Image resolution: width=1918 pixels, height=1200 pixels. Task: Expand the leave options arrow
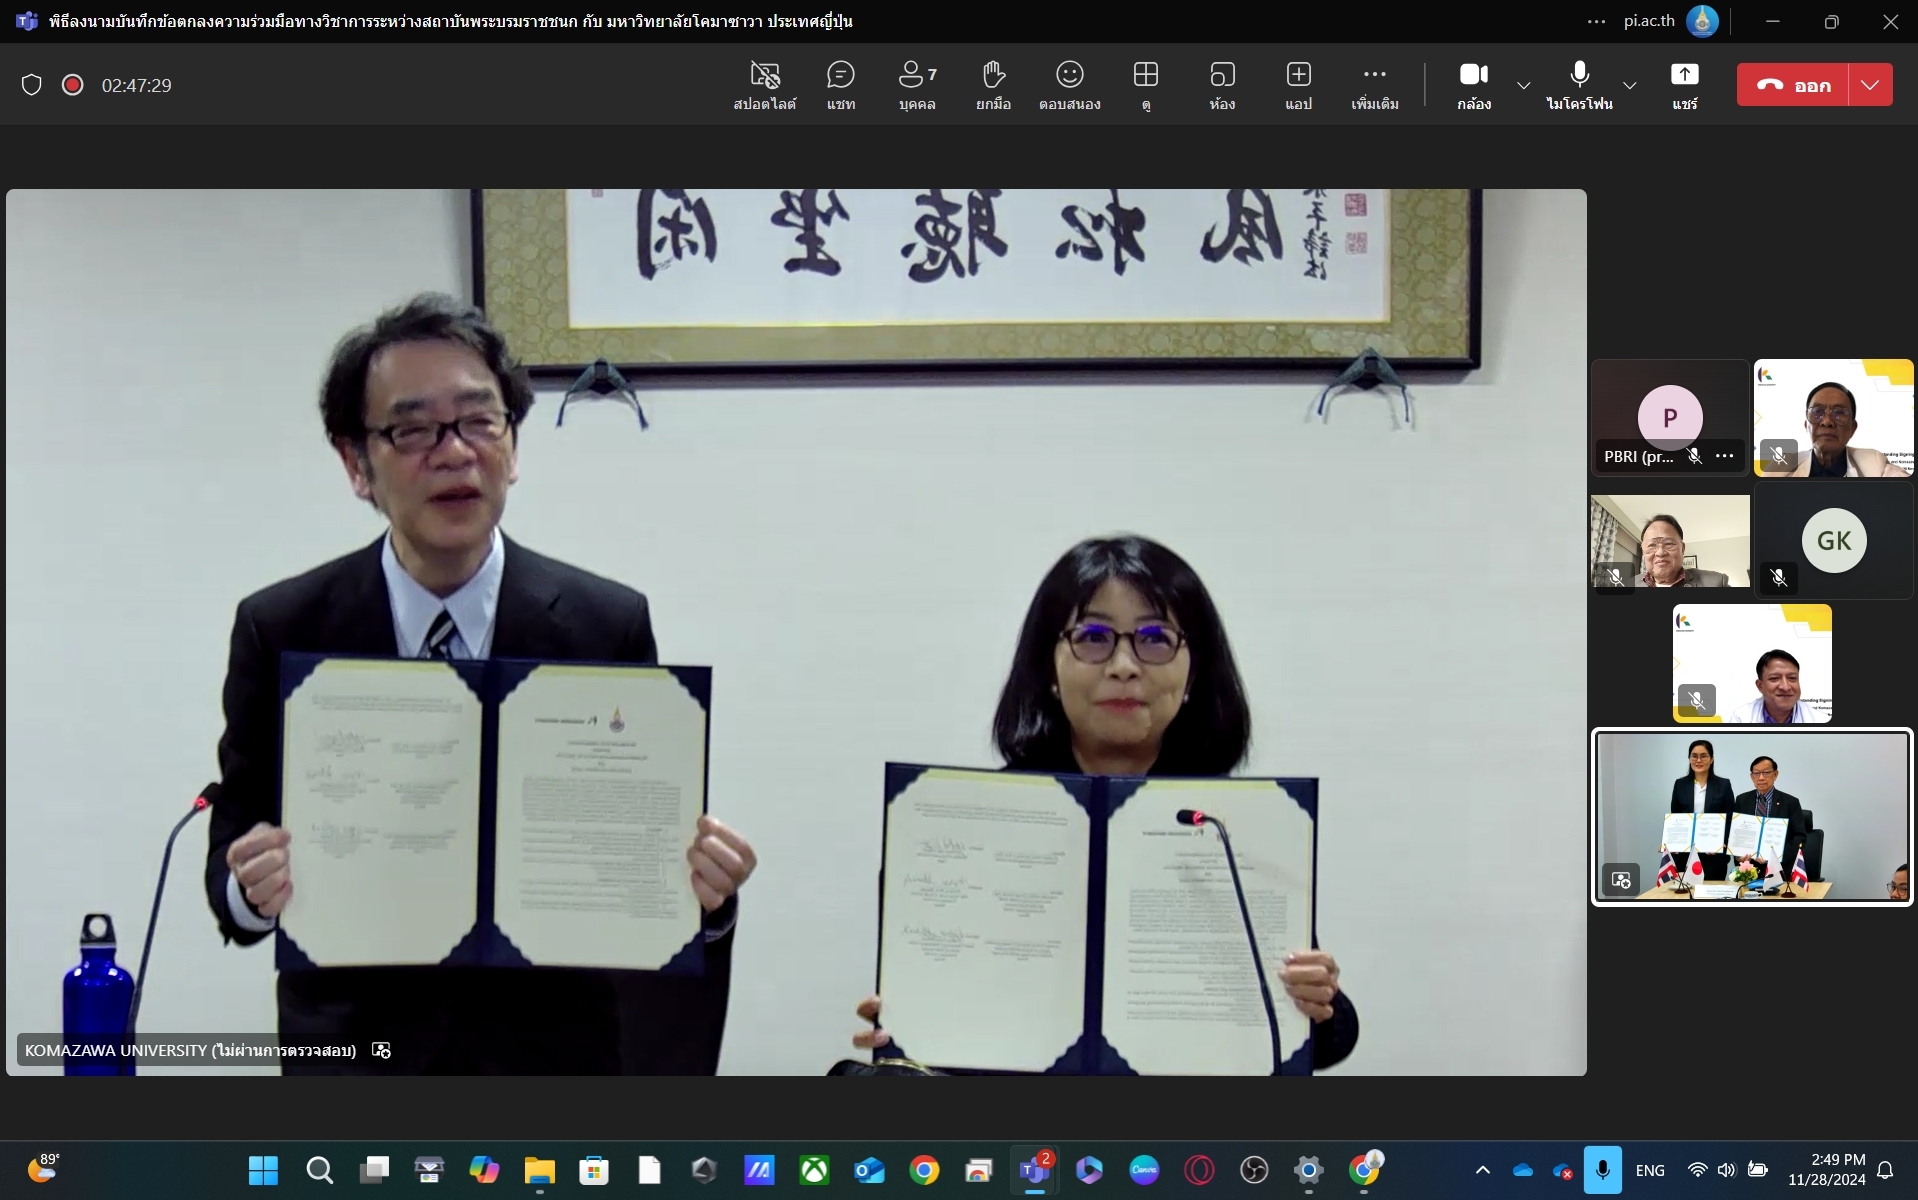(1870, 85)
